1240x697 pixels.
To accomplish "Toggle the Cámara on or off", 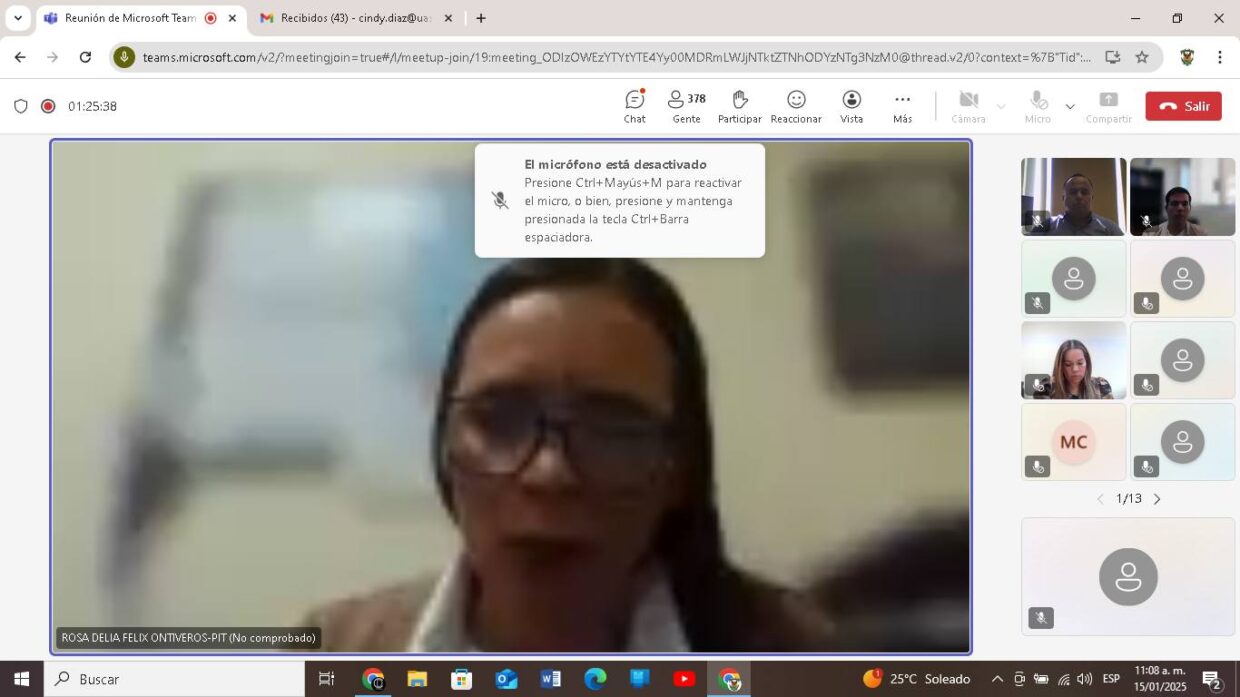I will (x=968, y=106).
